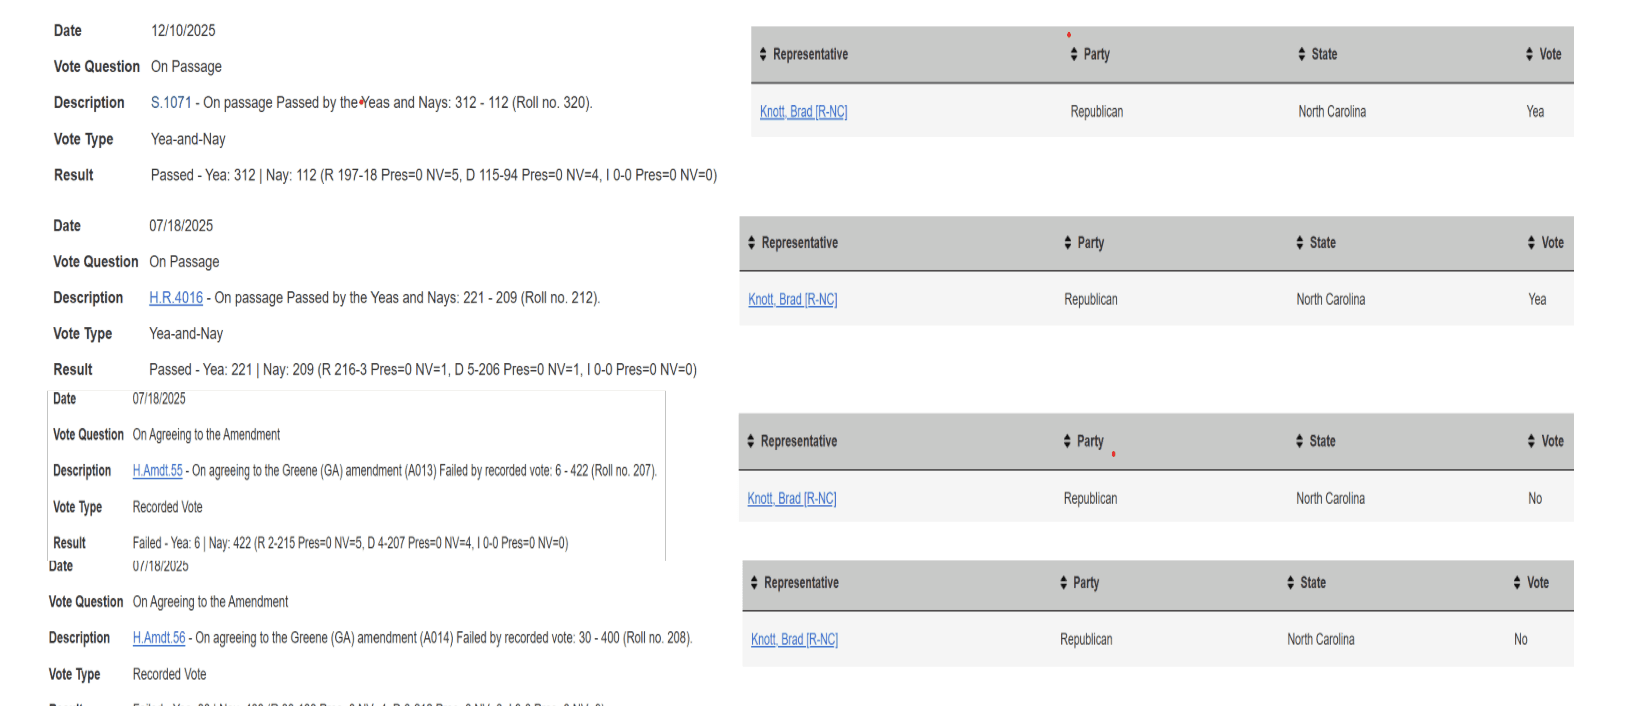The width and height of the screenshot is (1652, 706).
Task: Select the Representative column header of the first table
Action: click(x=807, y=54)
